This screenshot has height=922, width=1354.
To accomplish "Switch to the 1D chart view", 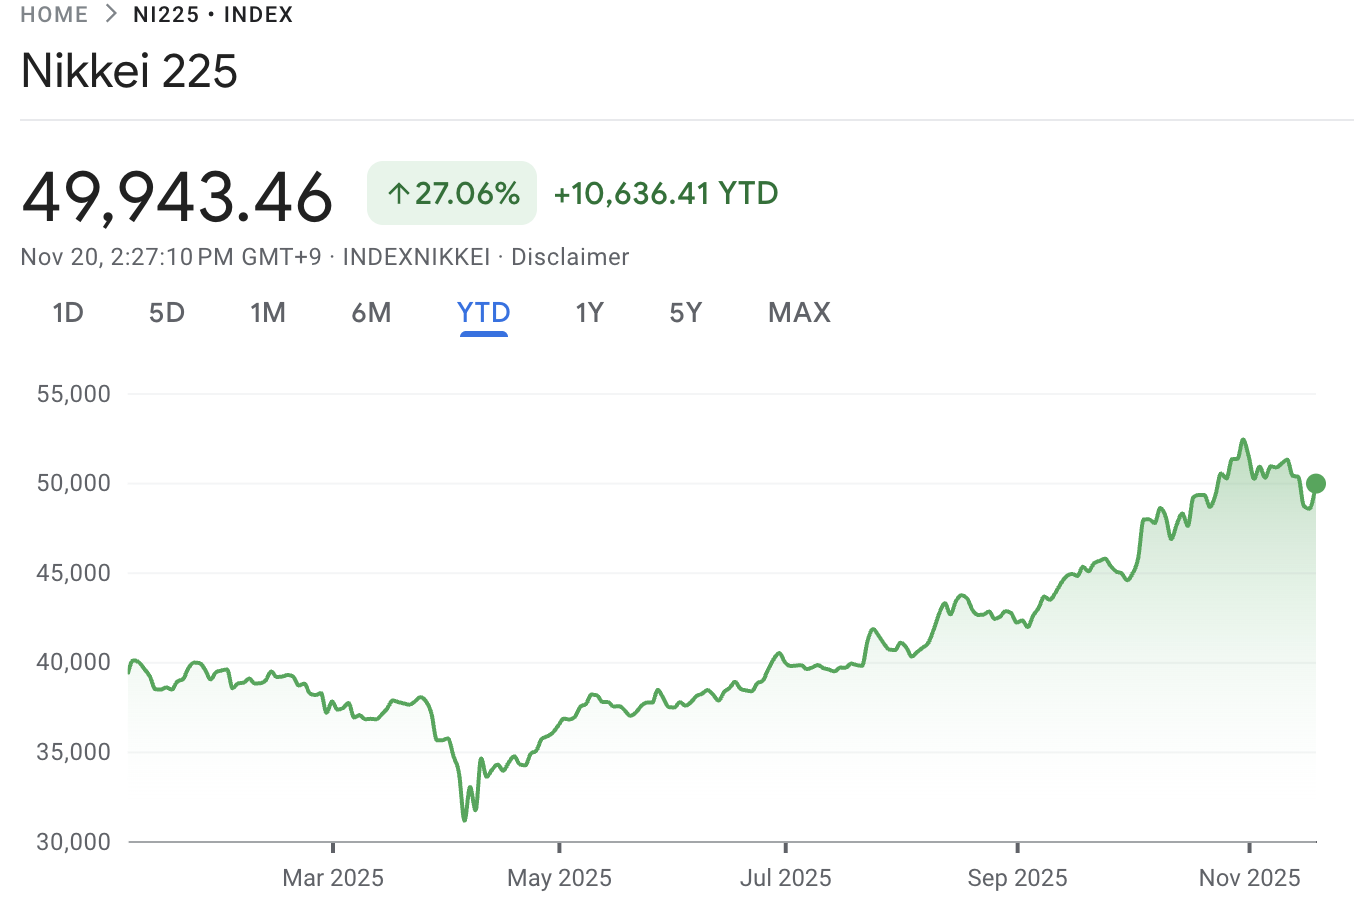I will (x=68, y=312).
